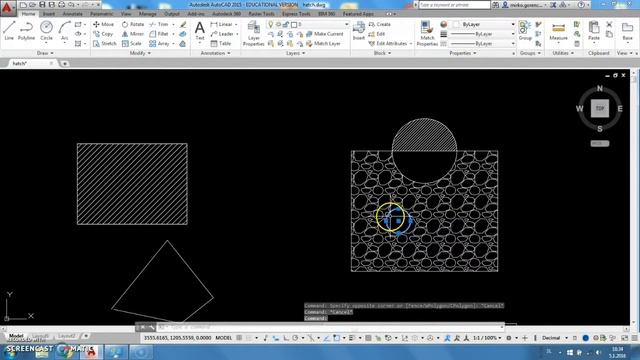
Task: Activate the Array tool
Action: tap(159, 43)
